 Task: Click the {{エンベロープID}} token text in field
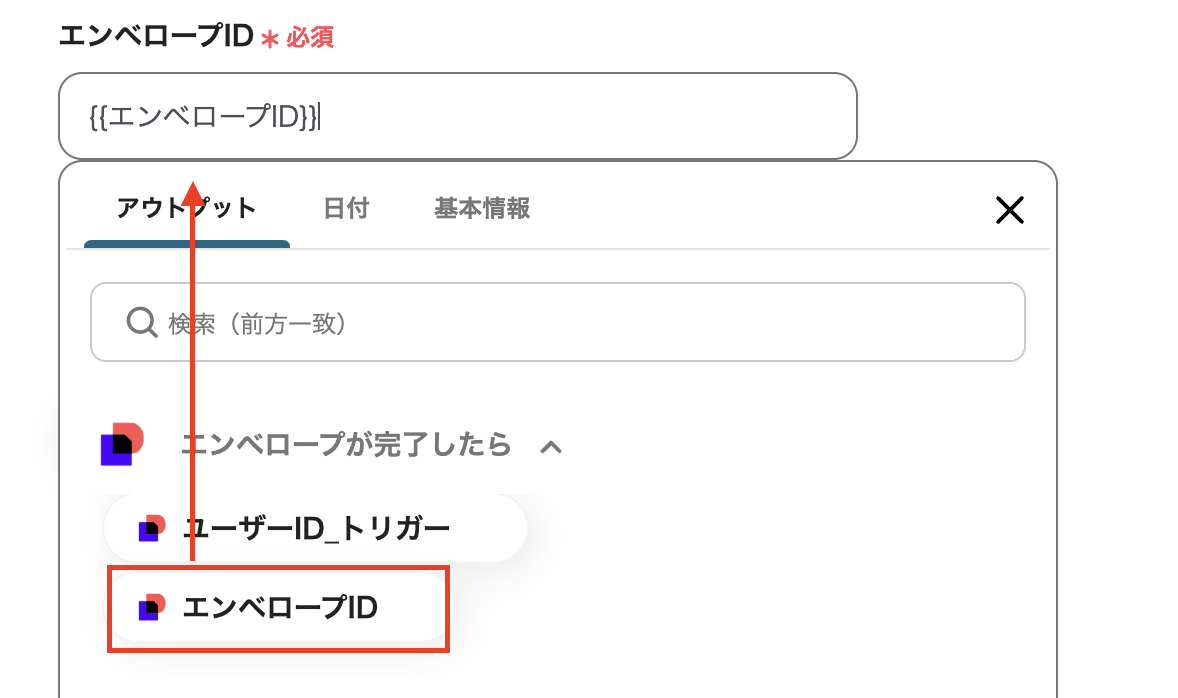203,117
